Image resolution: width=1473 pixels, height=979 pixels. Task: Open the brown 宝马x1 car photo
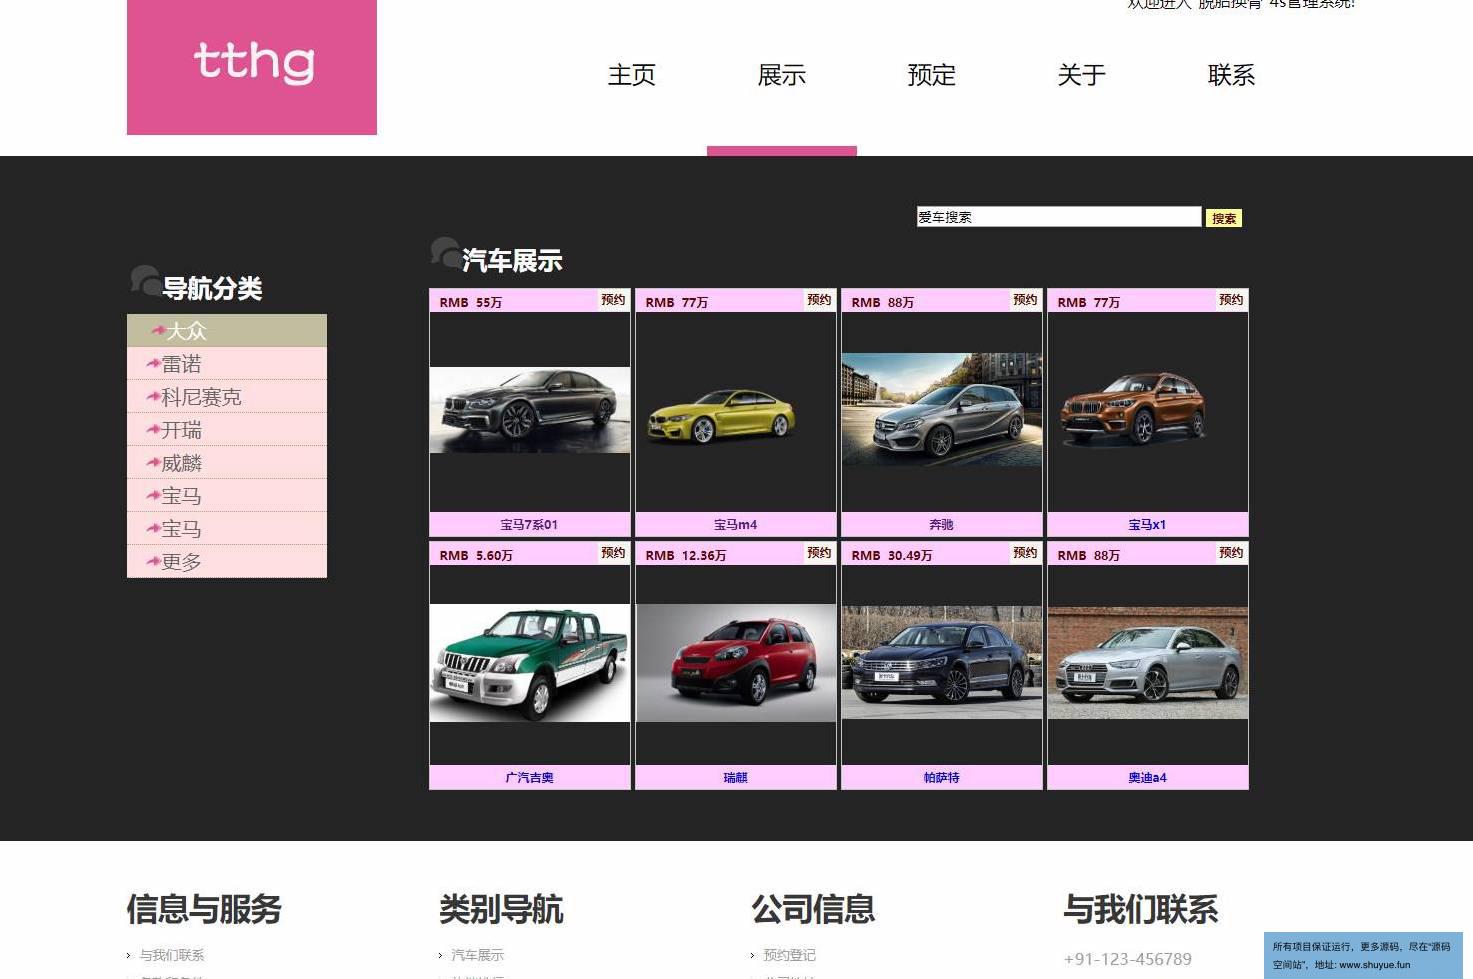tap(1148, 410)
